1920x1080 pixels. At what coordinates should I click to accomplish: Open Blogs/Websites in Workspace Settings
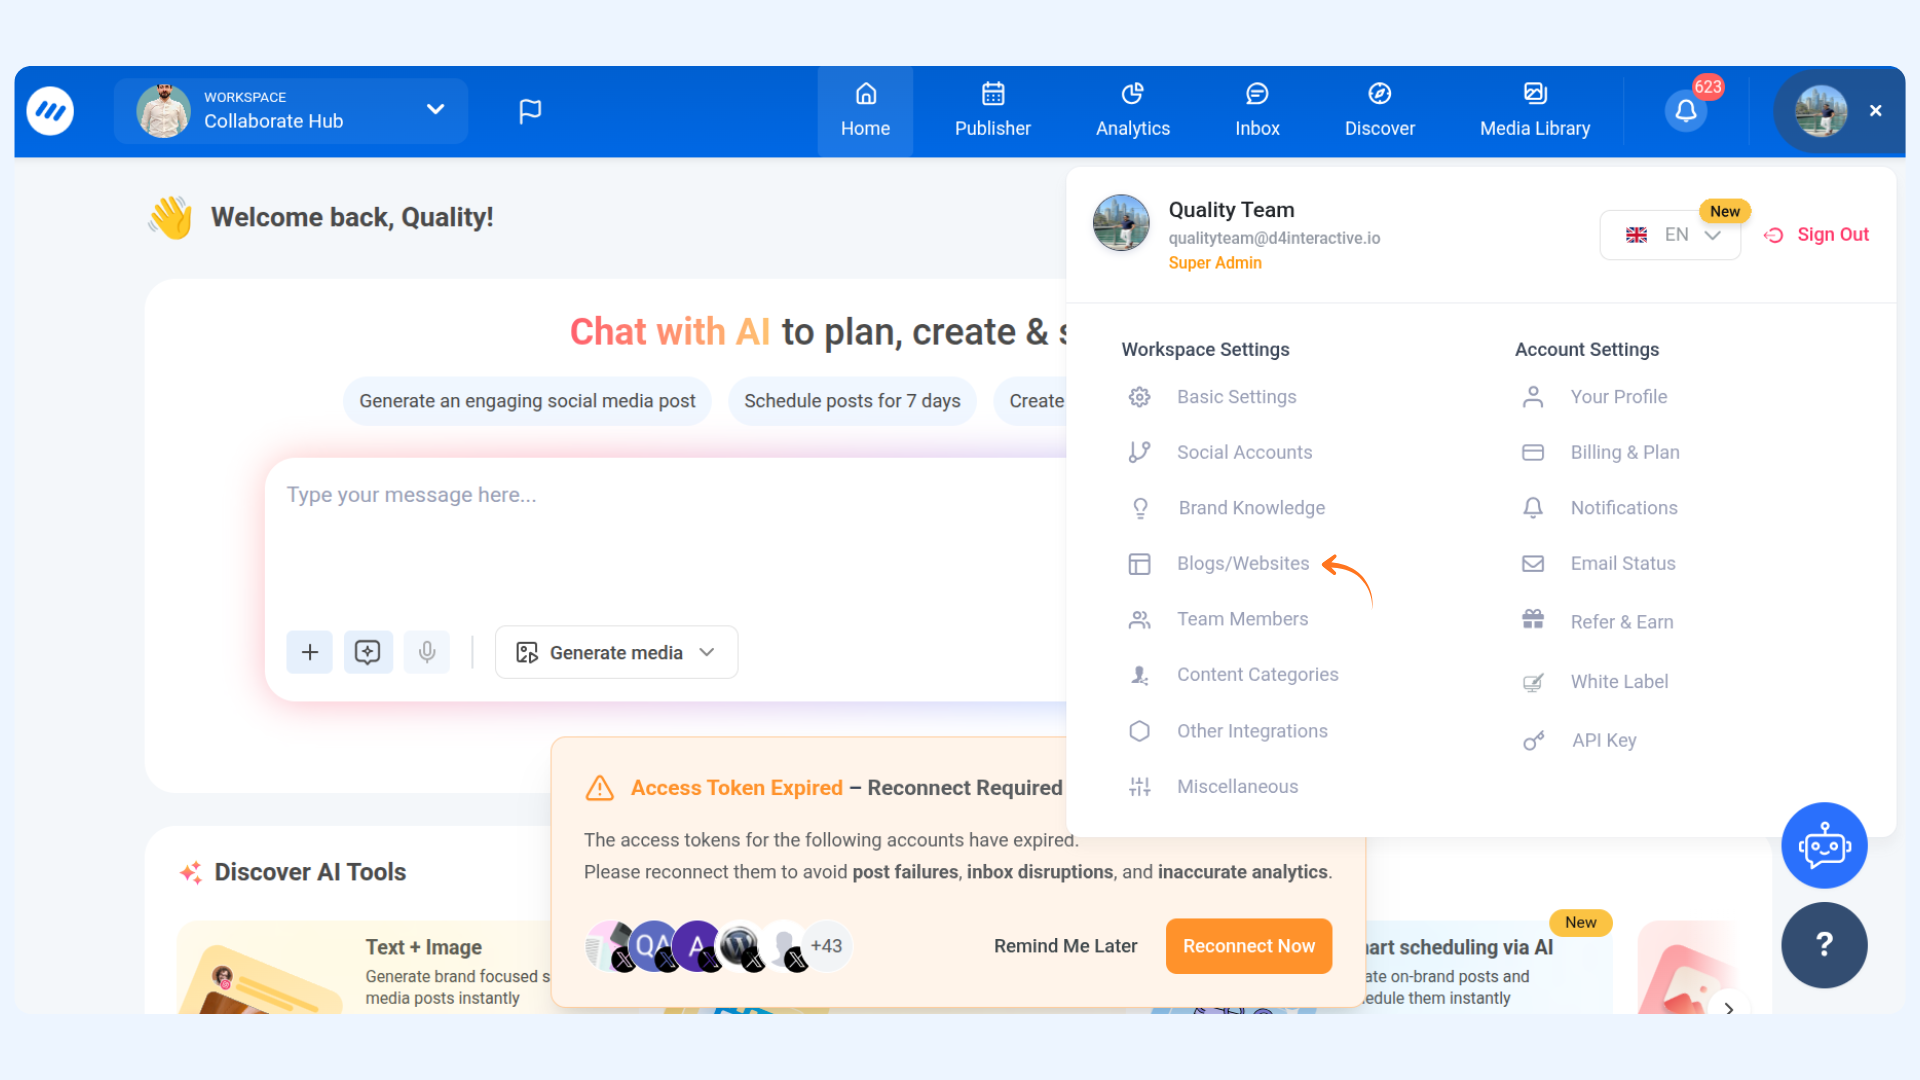1242,563
